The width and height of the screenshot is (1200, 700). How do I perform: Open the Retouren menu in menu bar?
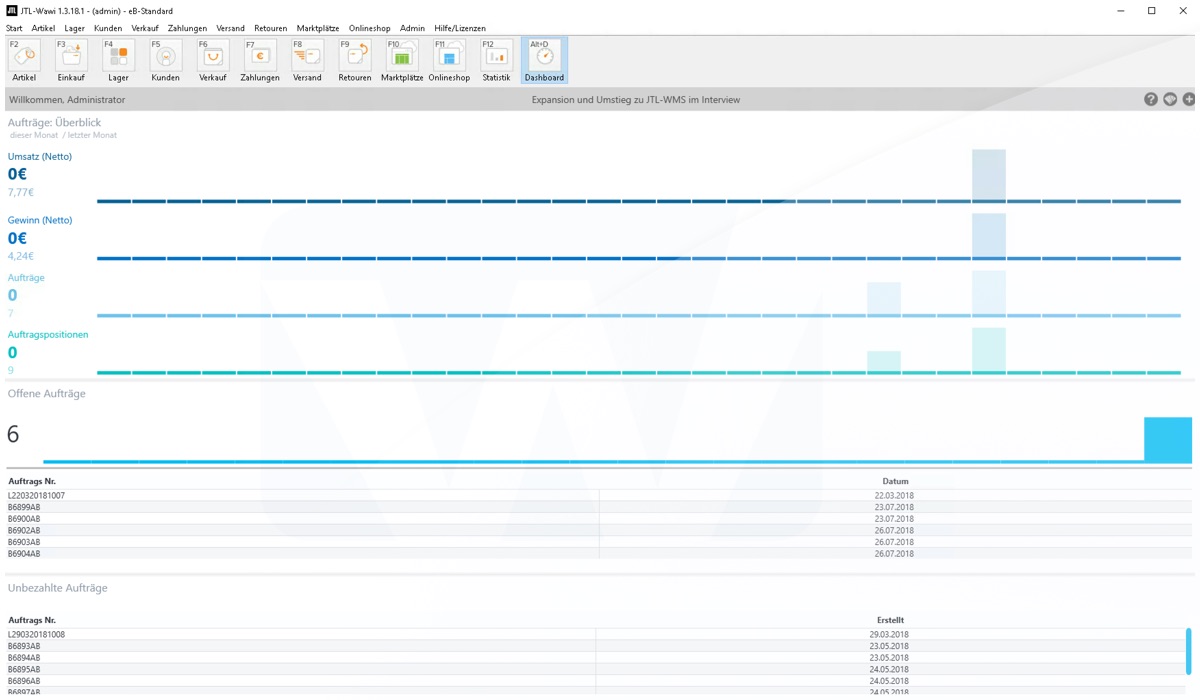[270, 28]
